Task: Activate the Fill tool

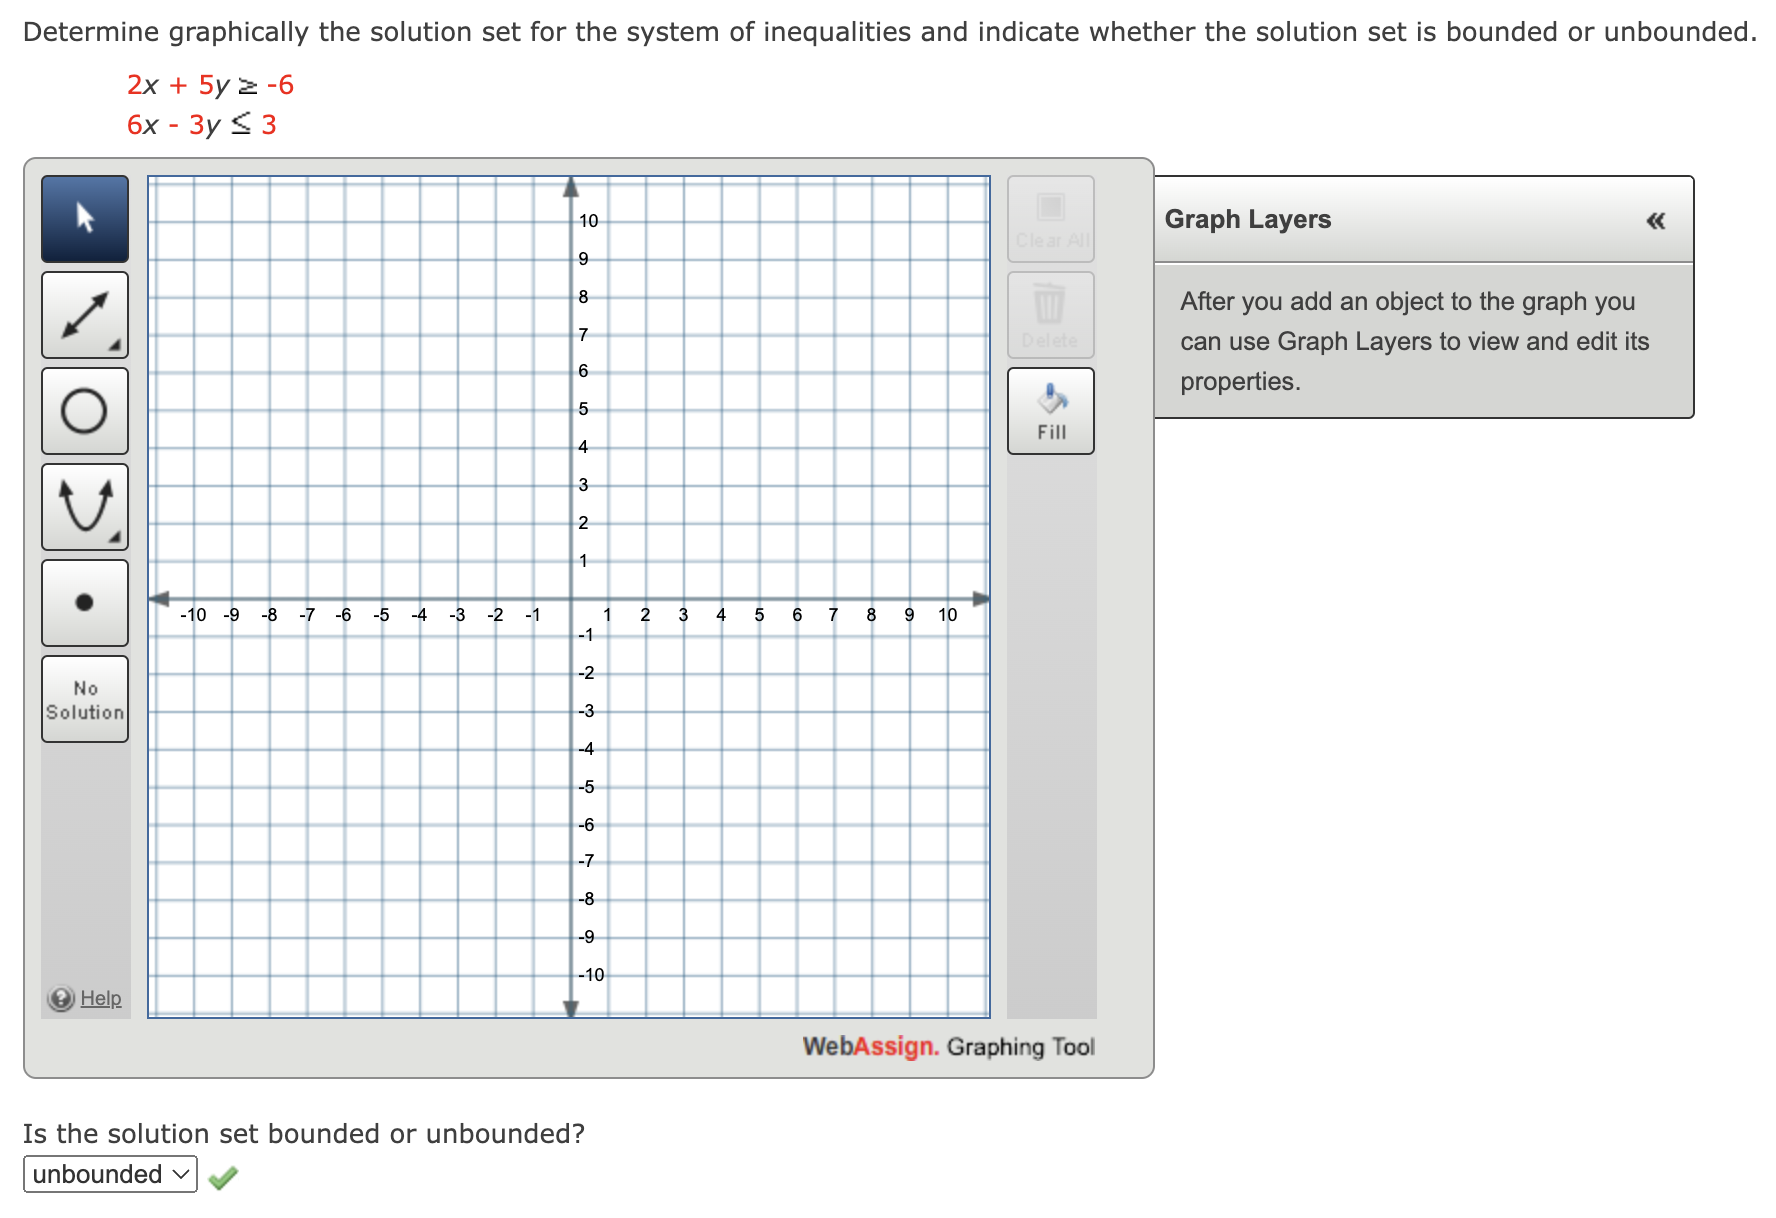Action: point(1050,410)
